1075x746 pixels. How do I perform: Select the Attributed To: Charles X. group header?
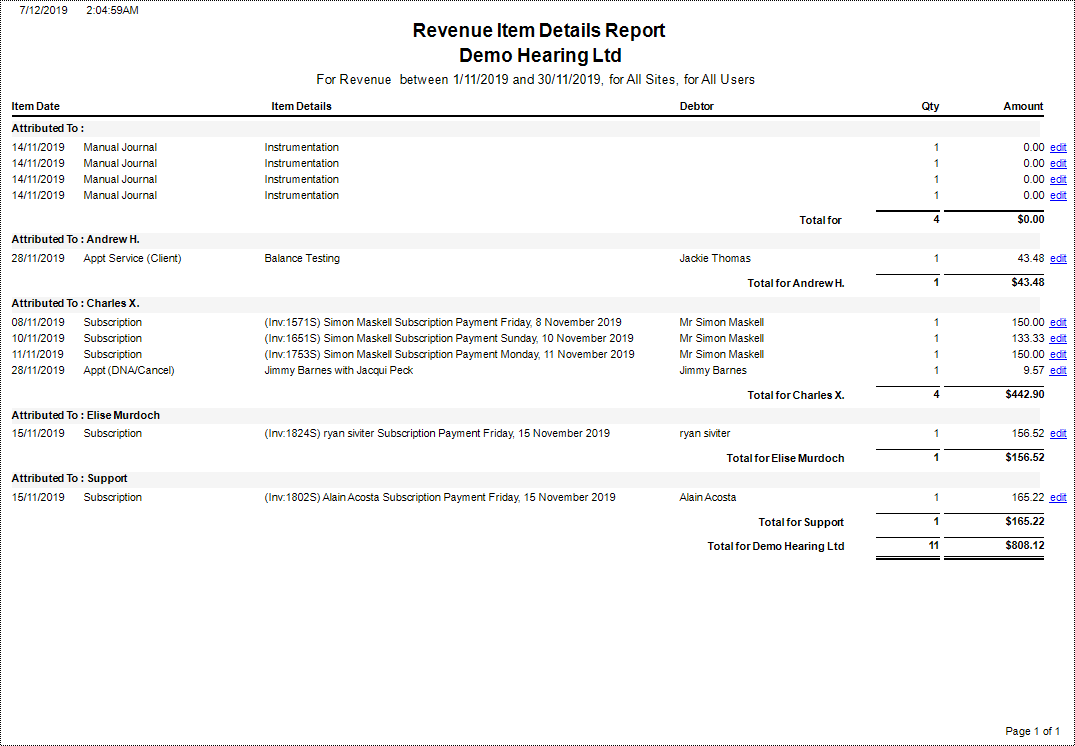[76, 303]
